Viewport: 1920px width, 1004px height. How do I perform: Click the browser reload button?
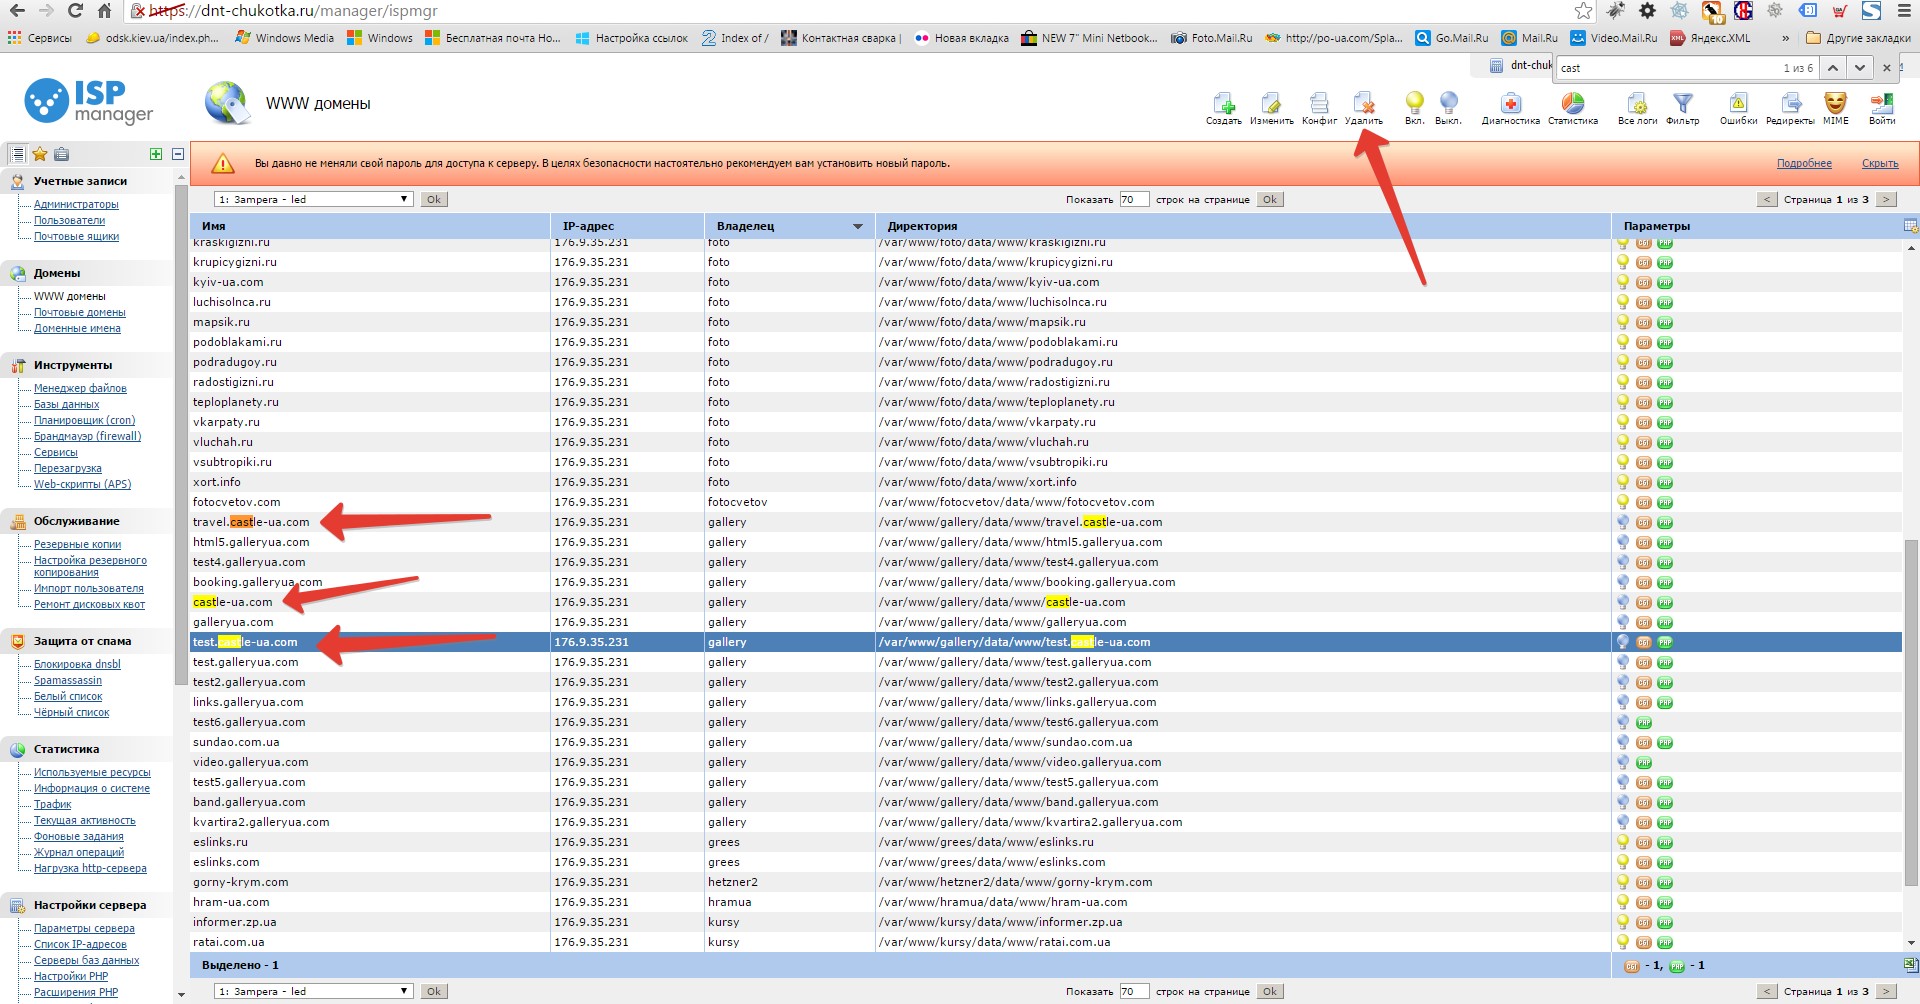(75, 11)
